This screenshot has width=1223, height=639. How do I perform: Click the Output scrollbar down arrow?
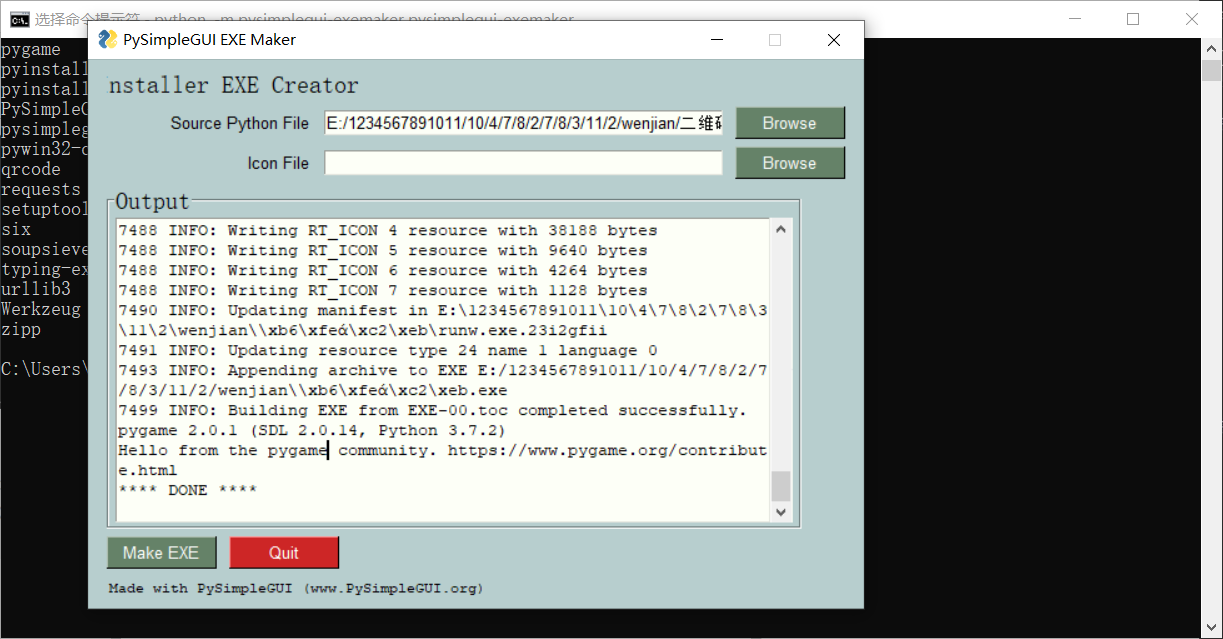click(x=781, y=511)
